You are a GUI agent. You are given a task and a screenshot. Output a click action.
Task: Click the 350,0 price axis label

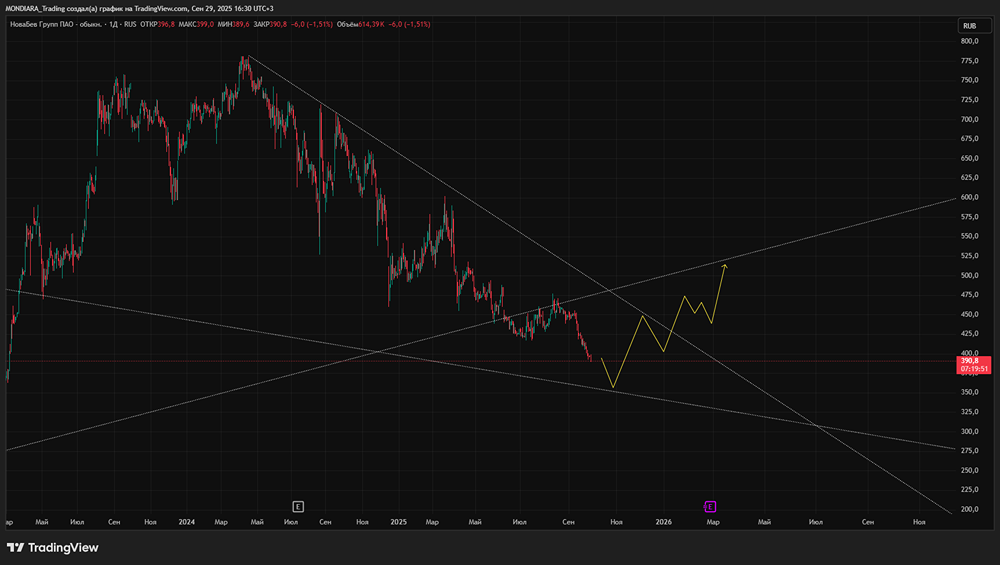coord(969,392)
